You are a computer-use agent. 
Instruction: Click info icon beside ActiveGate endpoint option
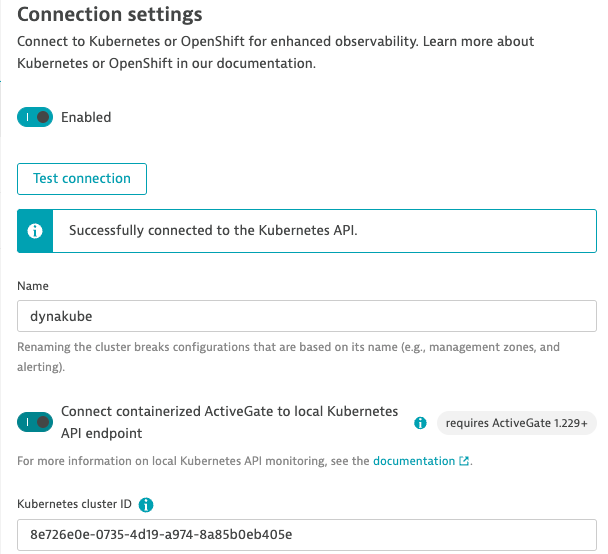point(421,423)
